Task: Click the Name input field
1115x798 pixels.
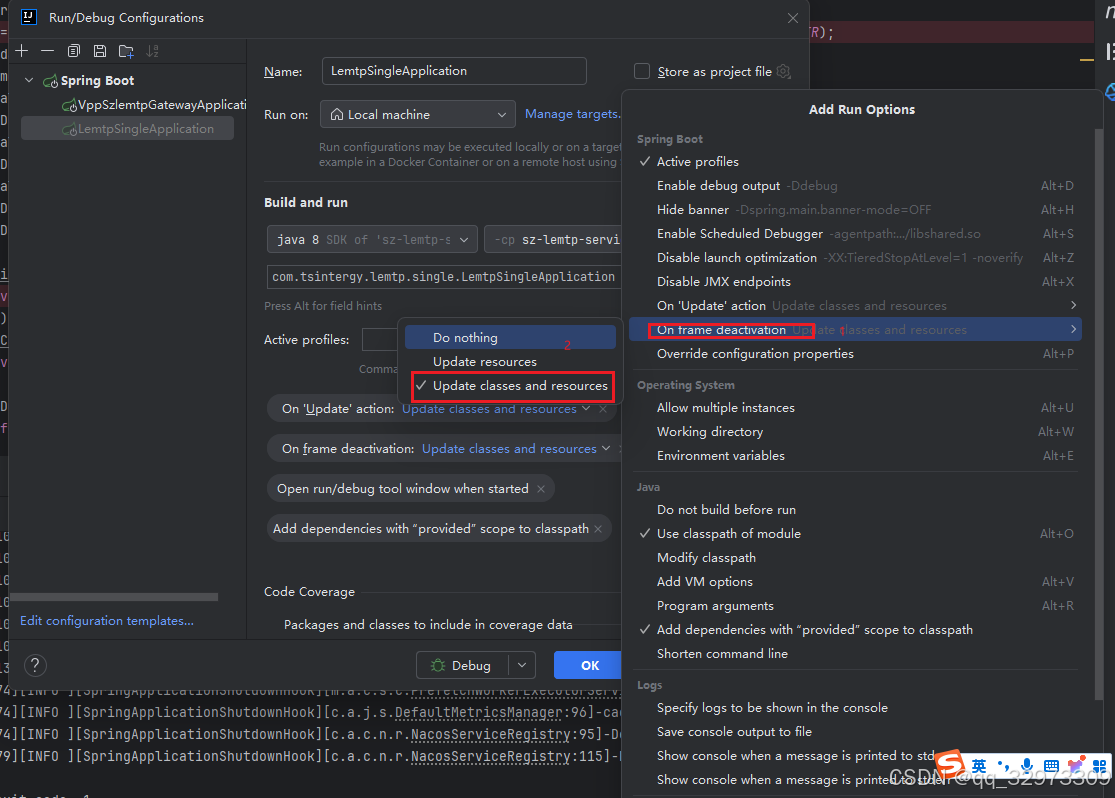Action: click(454, 71)
